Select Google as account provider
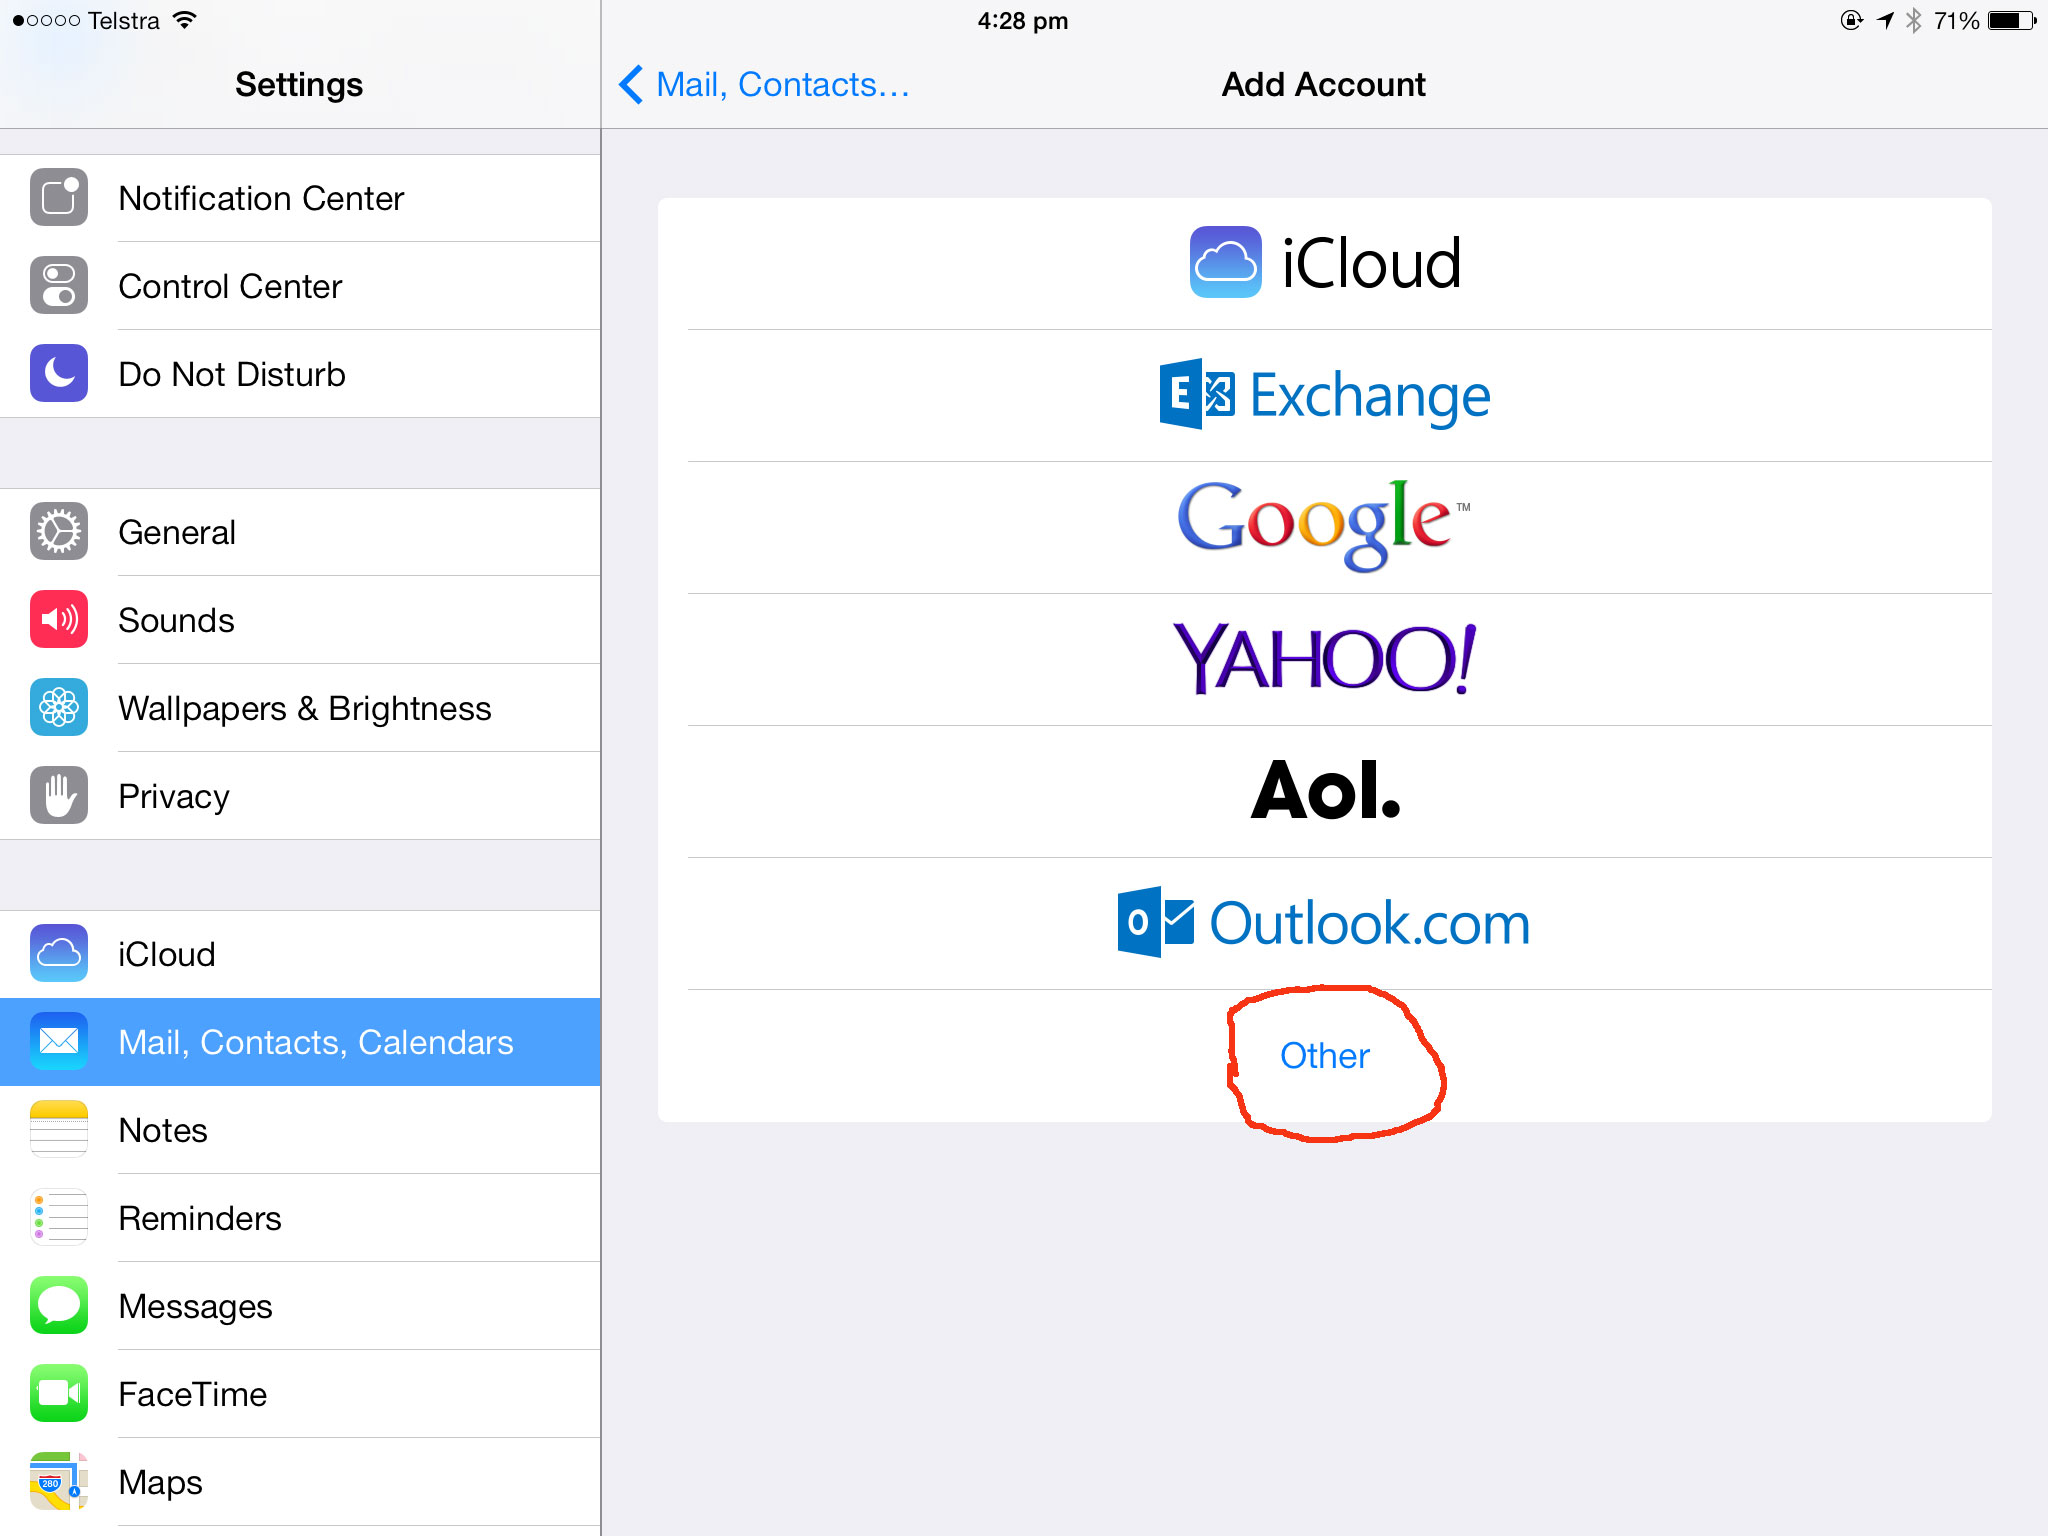Viewport: 2048px width, 1536px height. tap(1325, 527)
